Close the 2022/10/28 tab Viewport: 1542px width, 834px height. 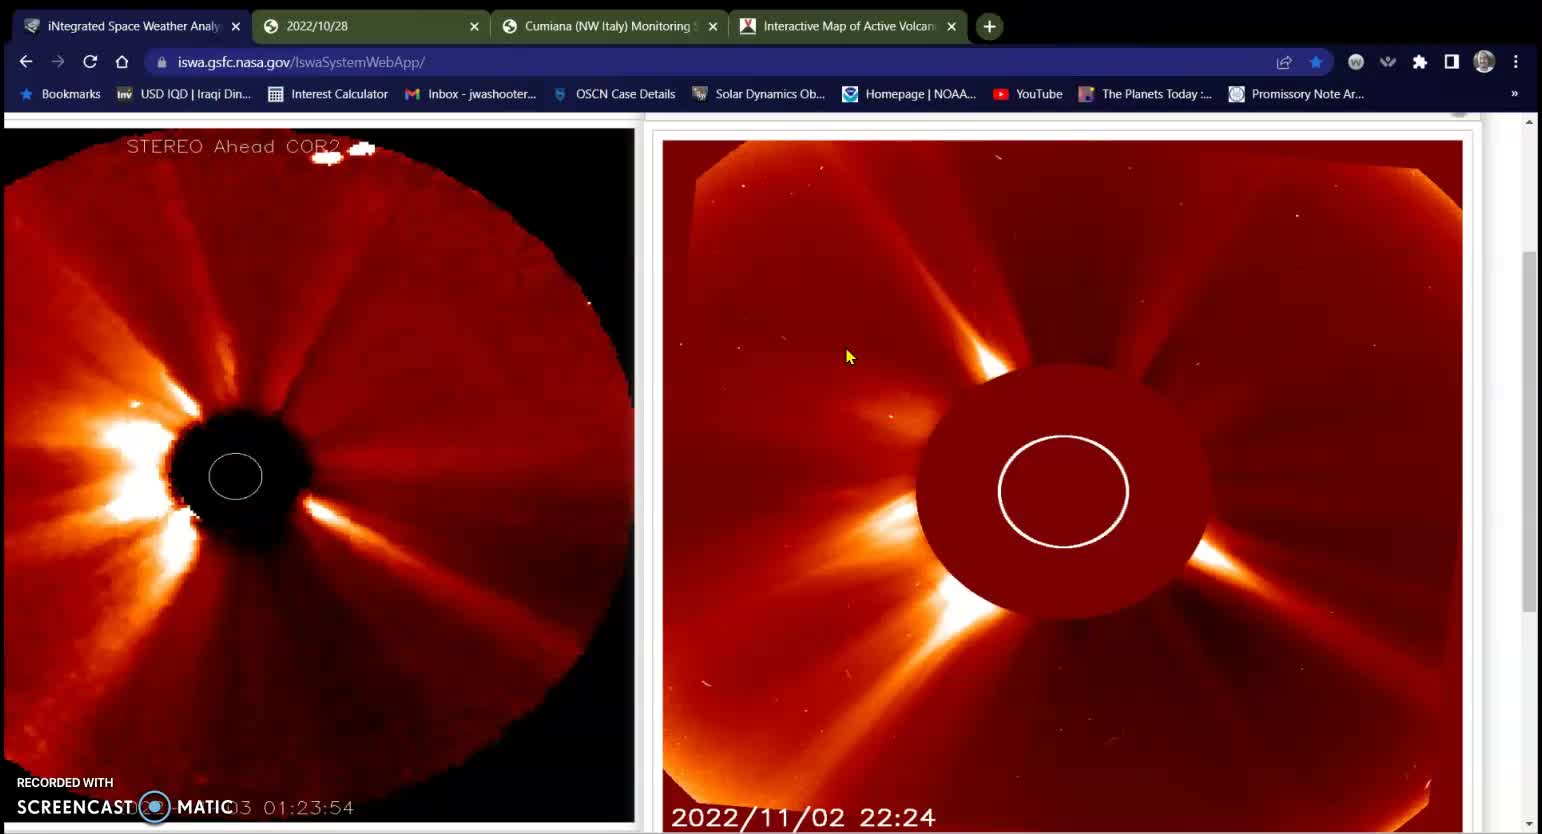474,27
